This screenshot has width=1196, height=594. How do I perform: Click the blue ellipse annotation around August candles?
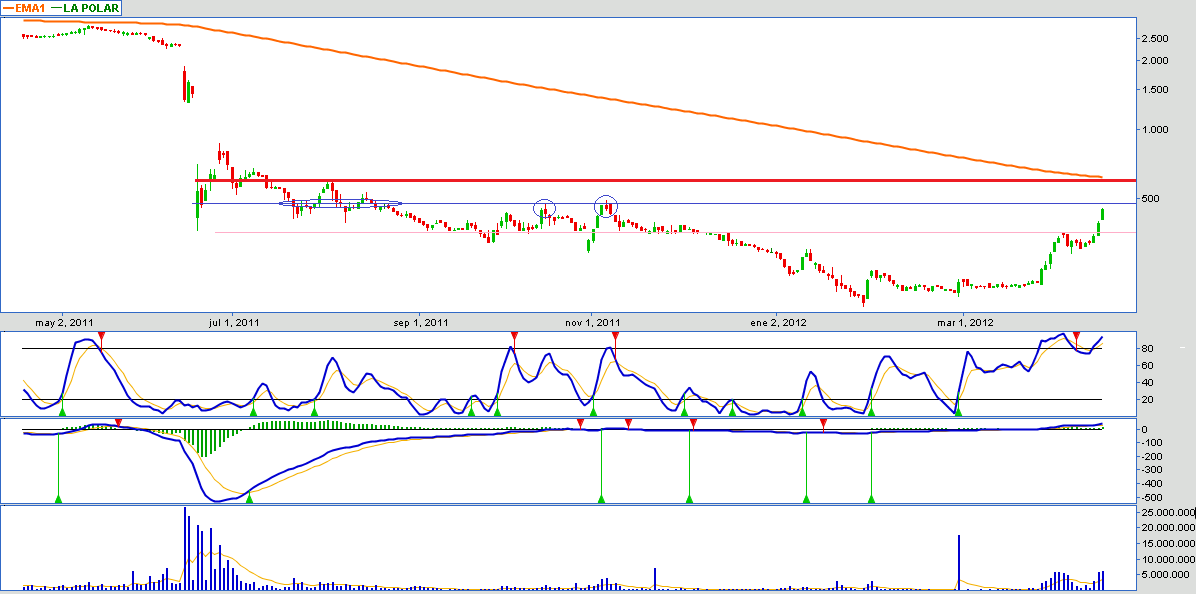tap(340, 203)
